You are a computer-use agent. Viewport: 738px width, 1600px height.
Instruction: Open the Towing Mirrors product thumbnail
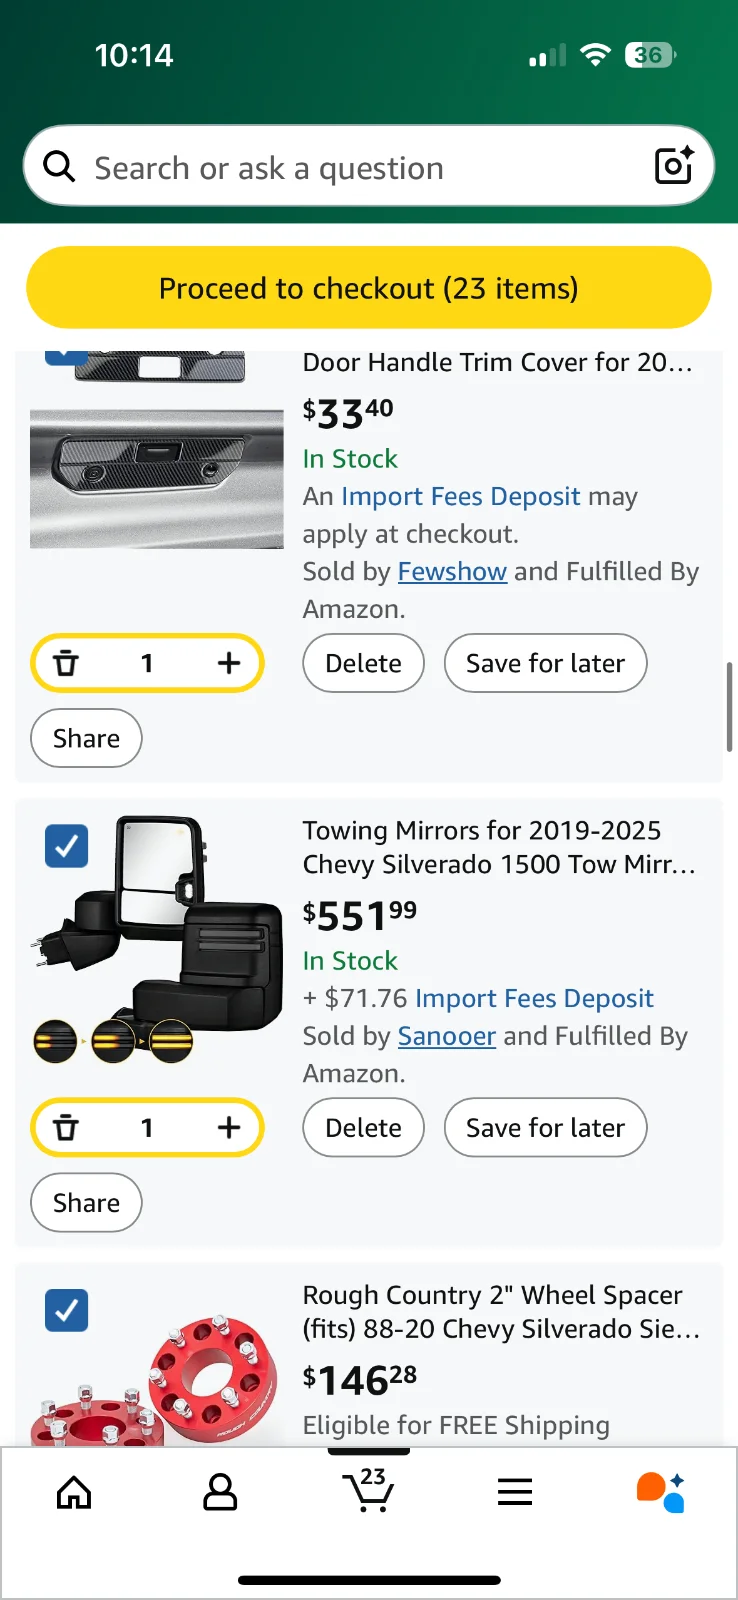point(158,940)
